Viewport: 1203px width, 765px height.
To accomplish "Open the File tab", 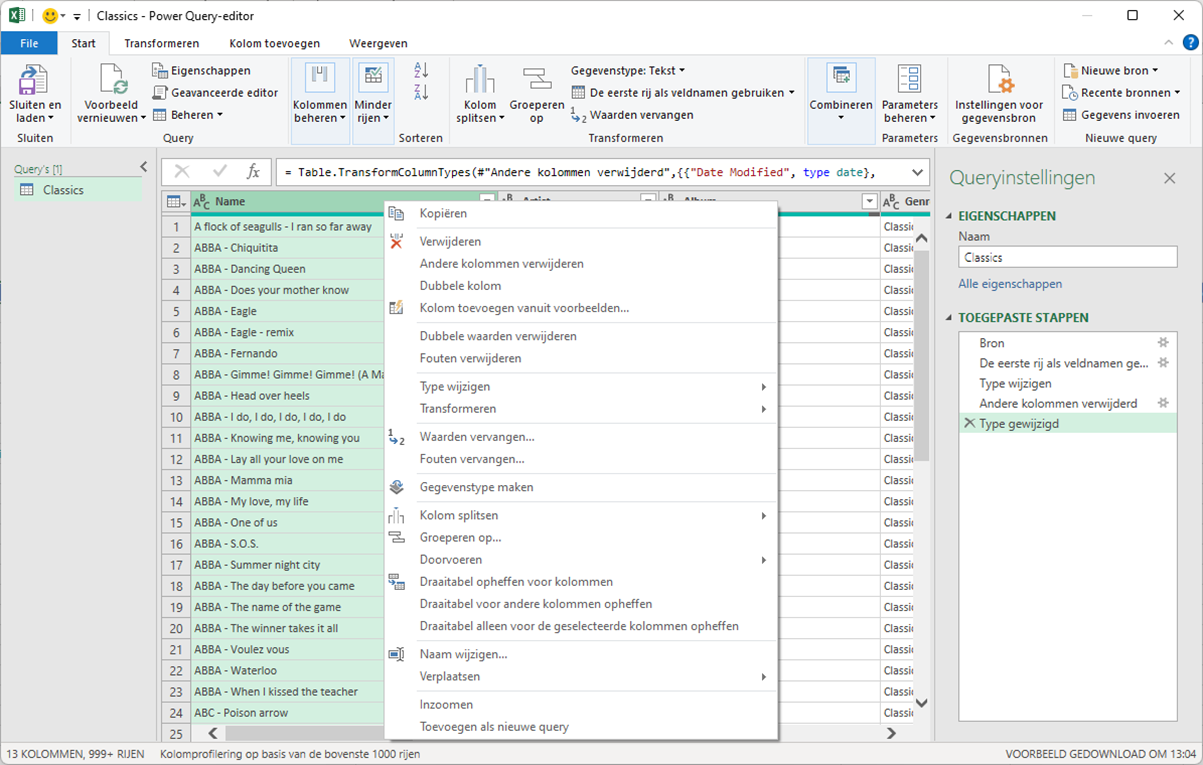I will click(29, 43).
